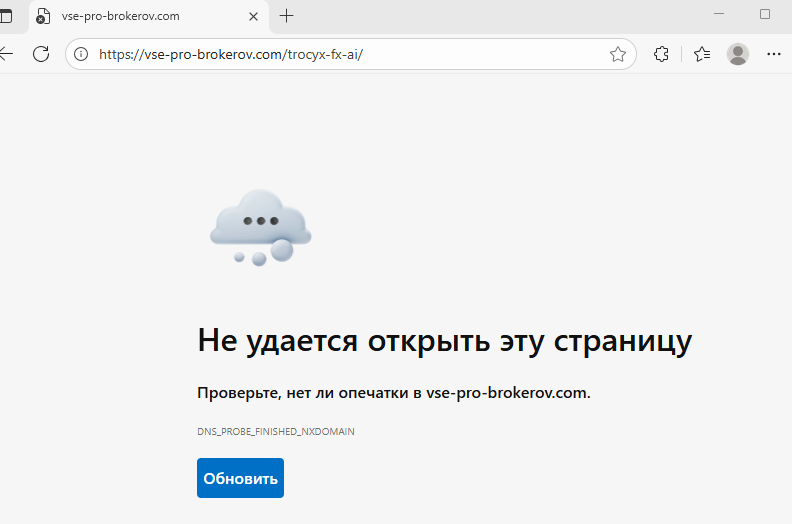Click the error cloud illustration
Screen dimensions: 792x524
260,226
